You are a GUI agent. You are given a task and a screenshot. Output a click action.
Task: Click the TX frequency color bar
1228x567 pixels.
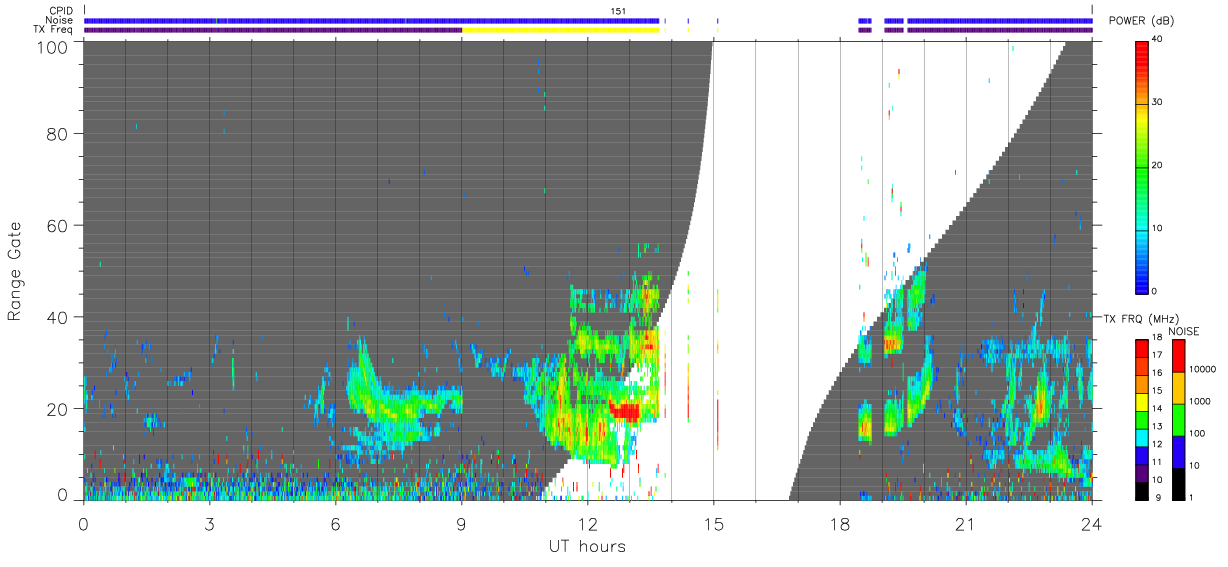pos(1143,420)
